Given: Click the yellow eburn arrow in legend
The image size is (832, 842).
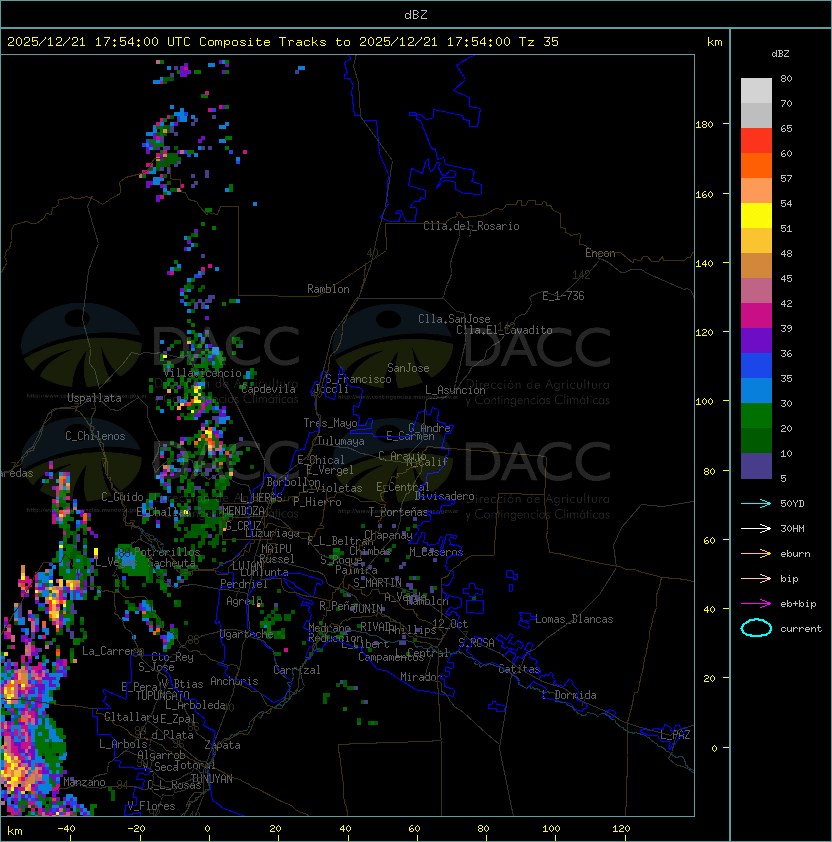Looking at the screenshot, I should pos(756,554).
